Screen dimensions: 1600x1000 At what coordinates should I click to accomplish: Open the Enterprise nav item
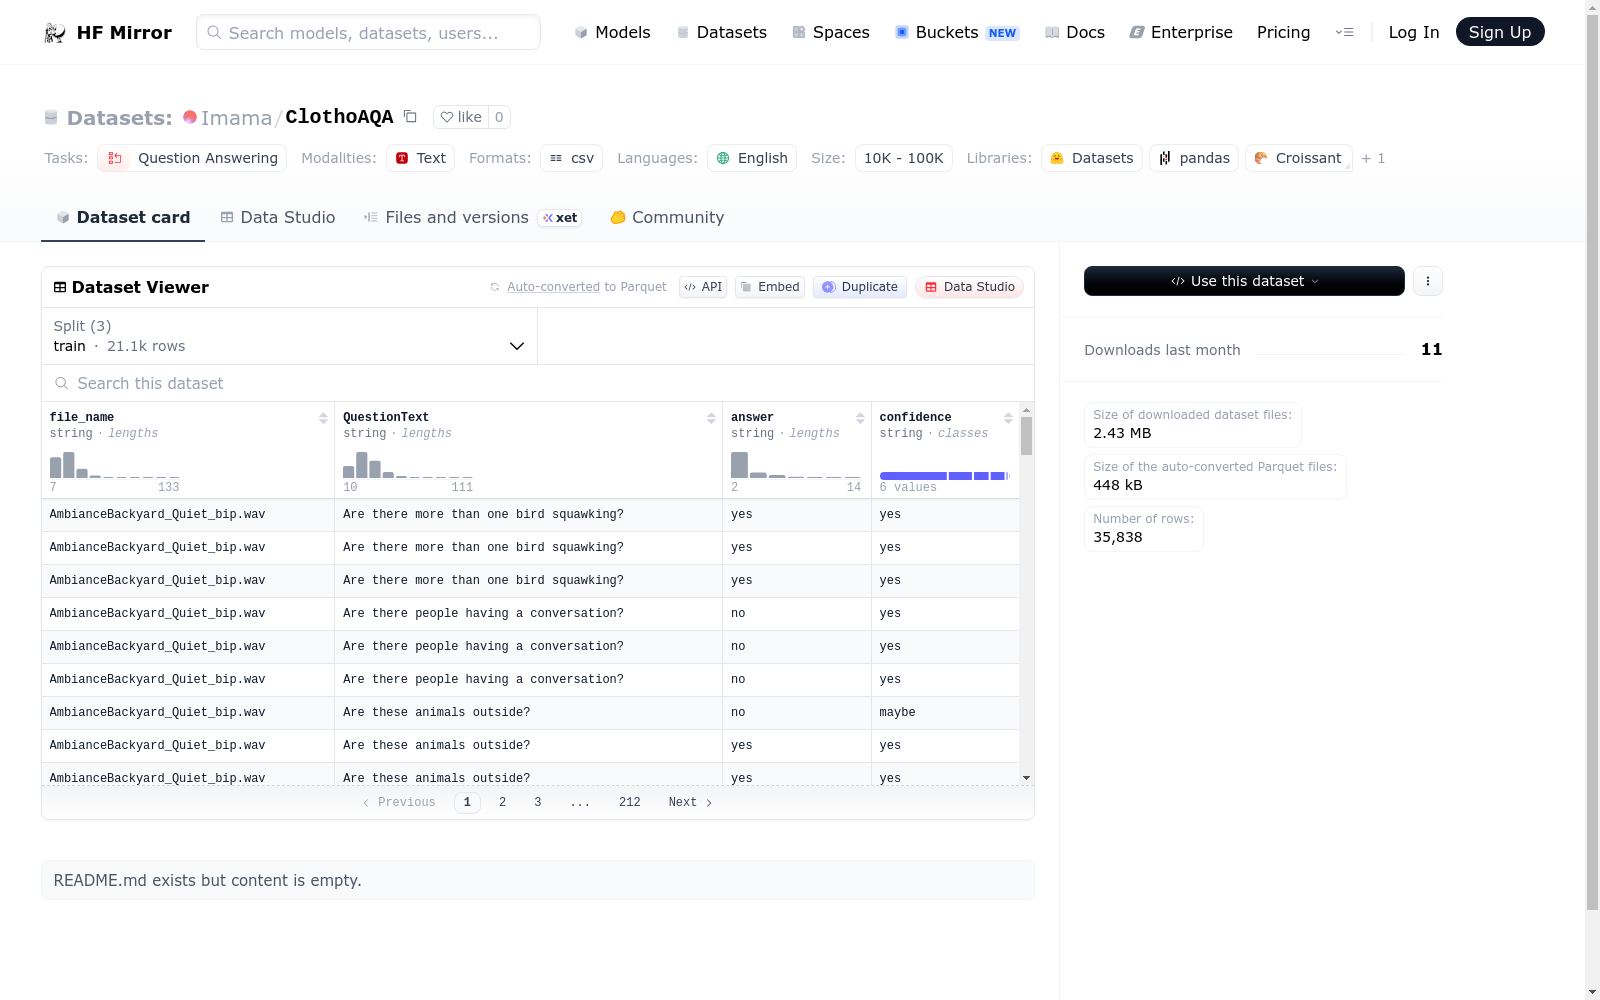1180,32
